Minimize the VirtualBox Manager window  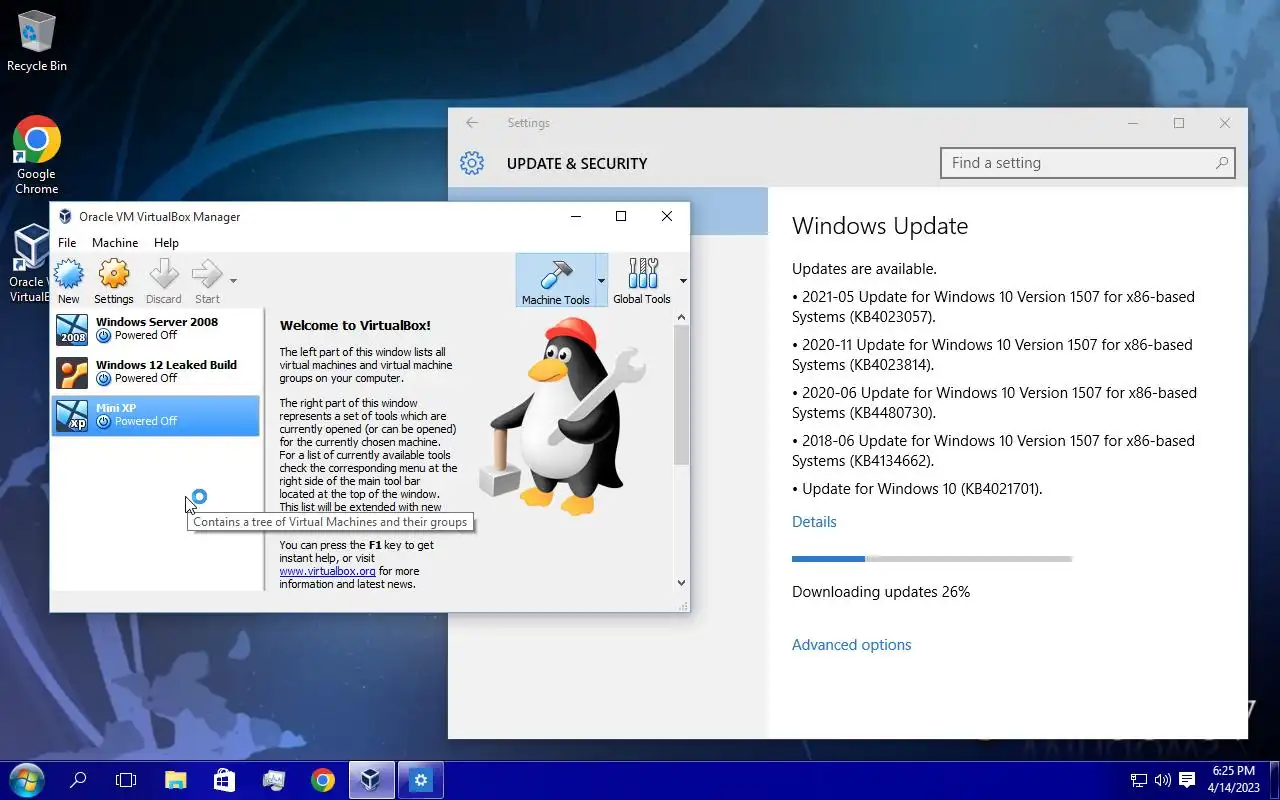point(575,216)
